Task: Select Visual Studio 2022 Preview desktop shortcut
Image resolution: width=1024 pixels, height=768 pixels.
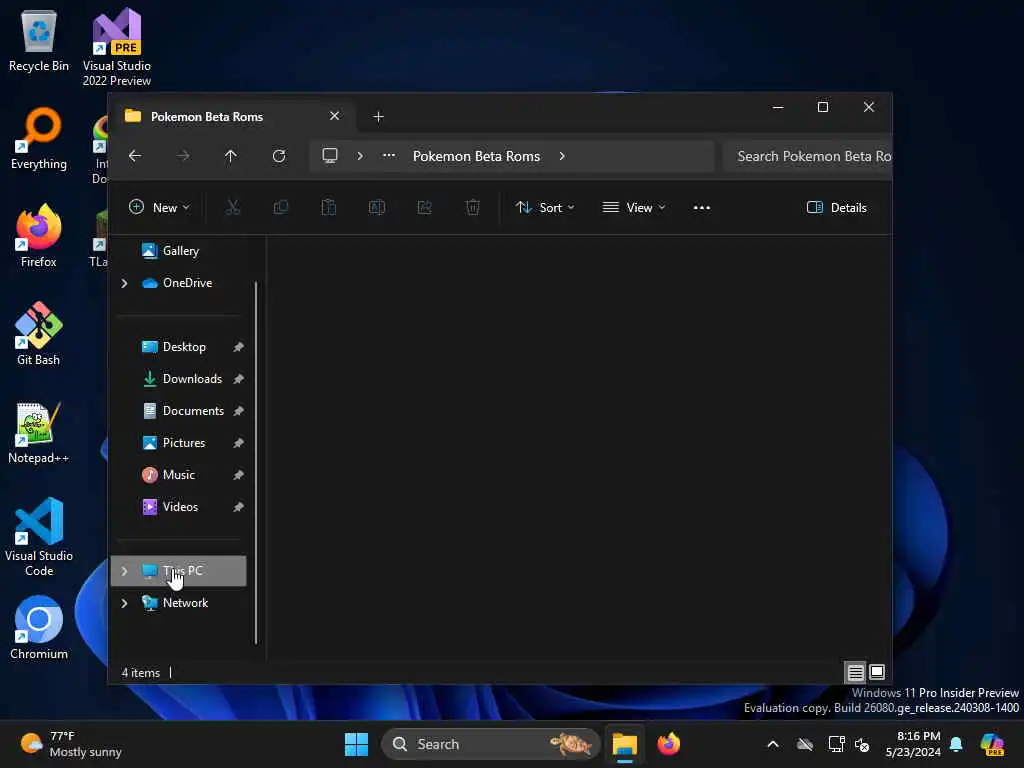Action: (116, 47)
